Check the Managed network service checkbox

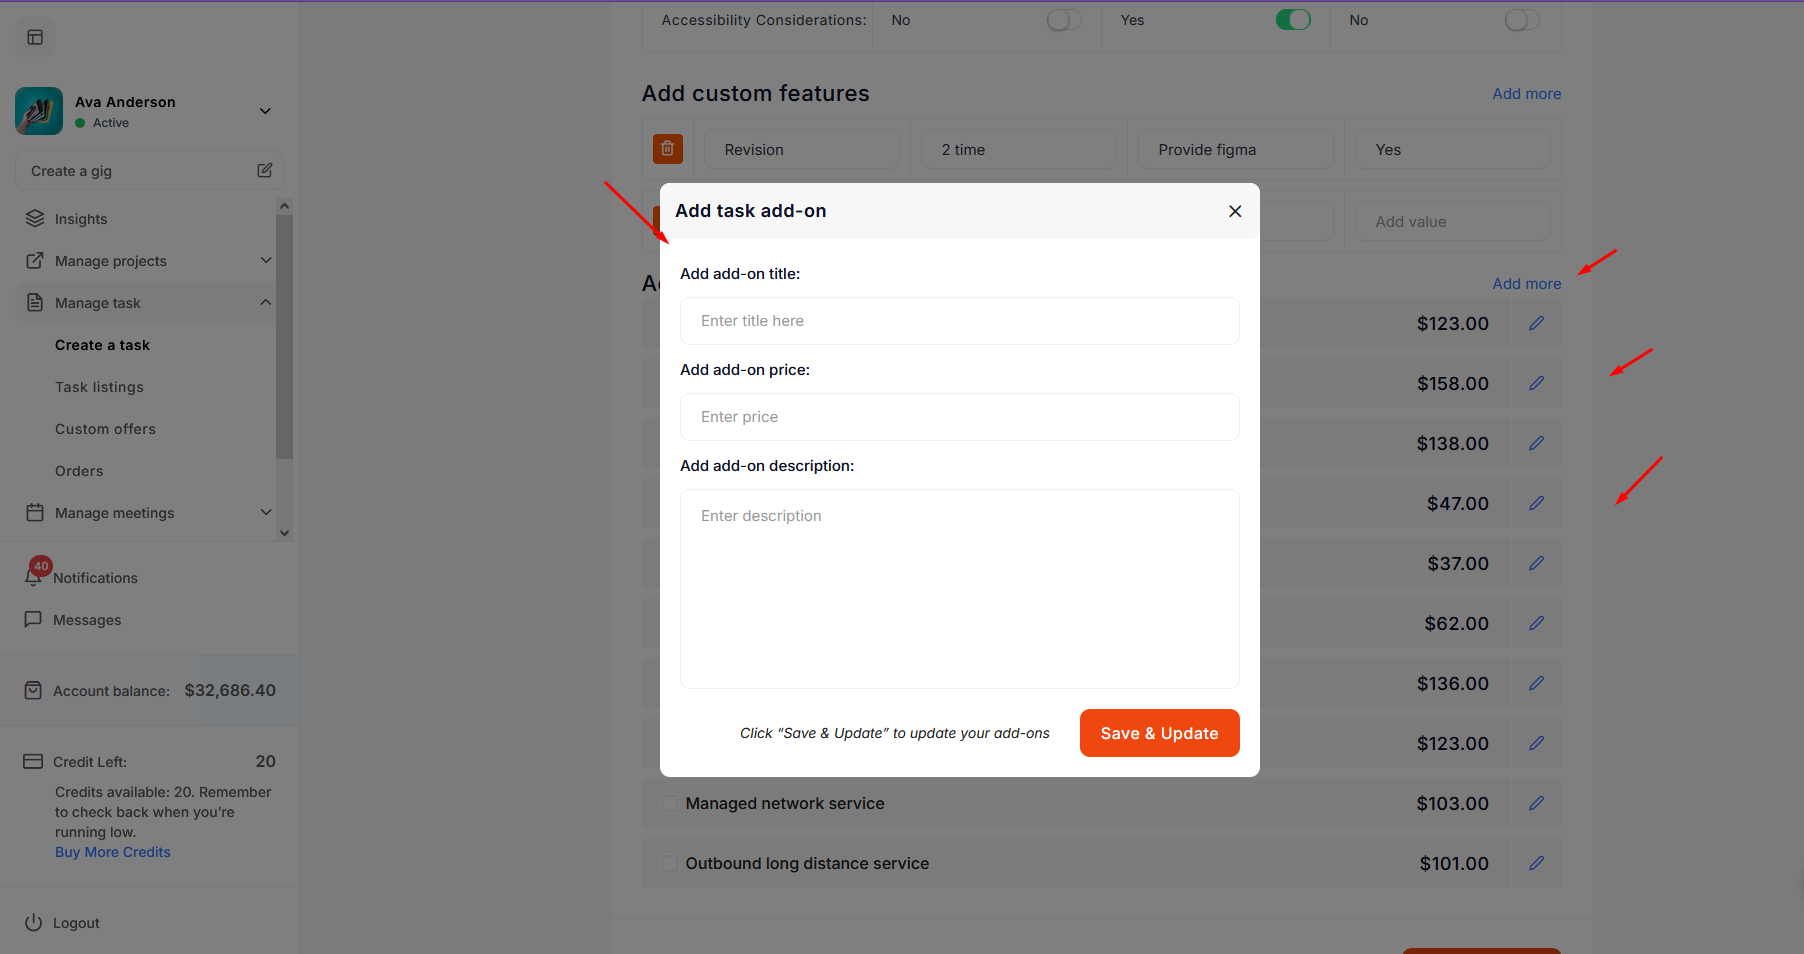coord(670,803)
